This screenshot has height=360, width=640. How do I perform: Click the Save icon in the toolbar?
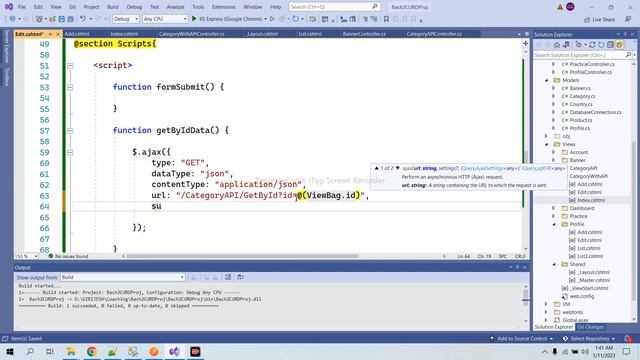pos(61,19)
